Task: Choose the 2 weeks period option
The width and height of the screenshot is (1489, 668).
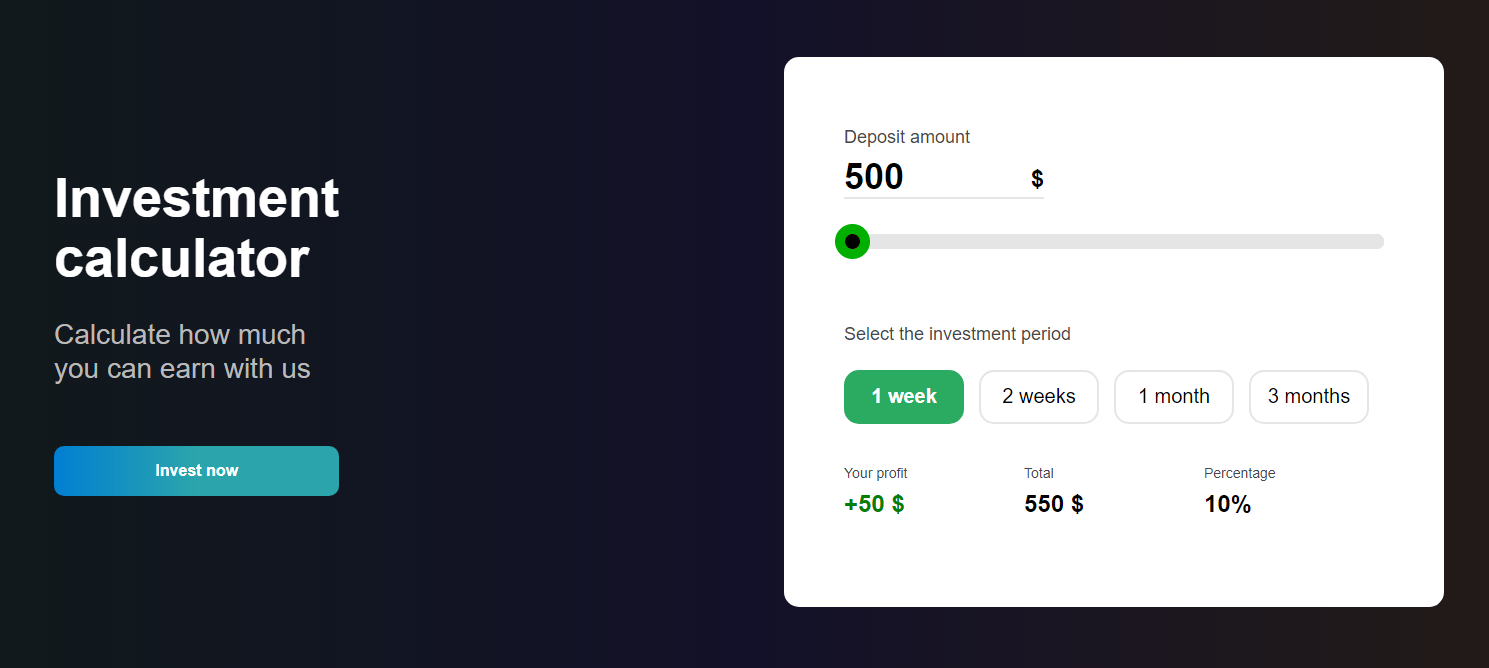Action: [x=1039, y=397]
